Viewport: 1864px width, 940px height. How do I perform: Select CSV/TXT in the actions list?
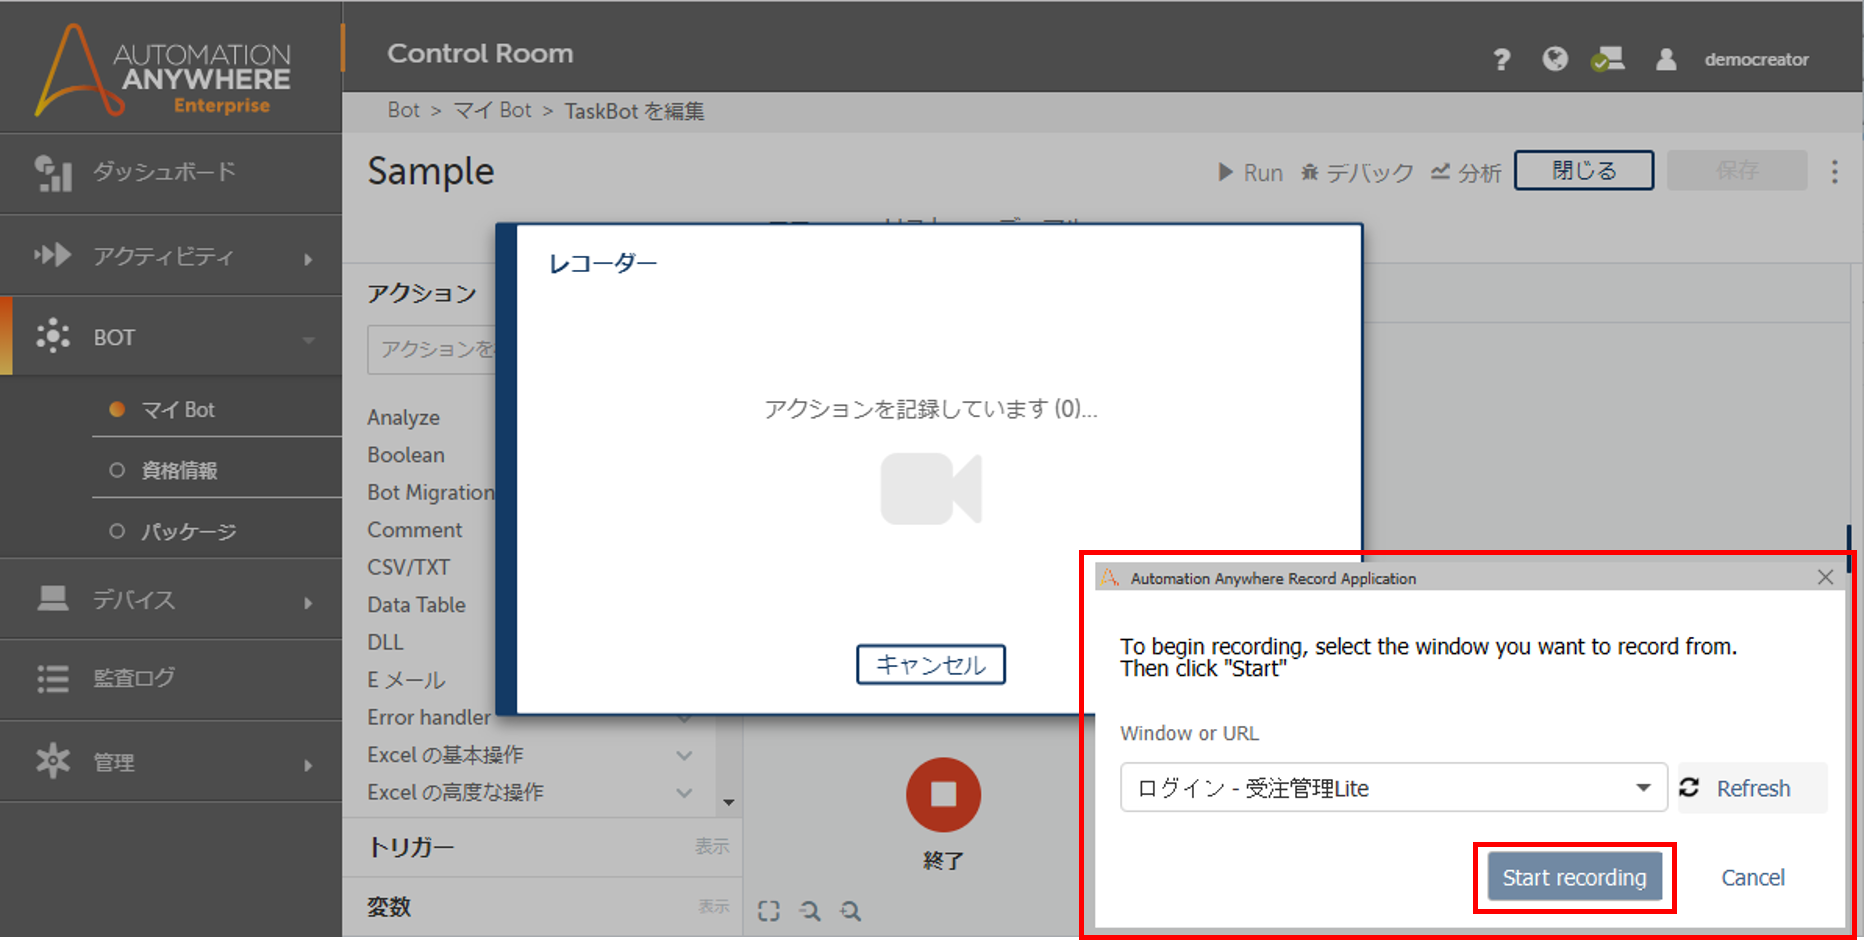[x=408, y=568]
